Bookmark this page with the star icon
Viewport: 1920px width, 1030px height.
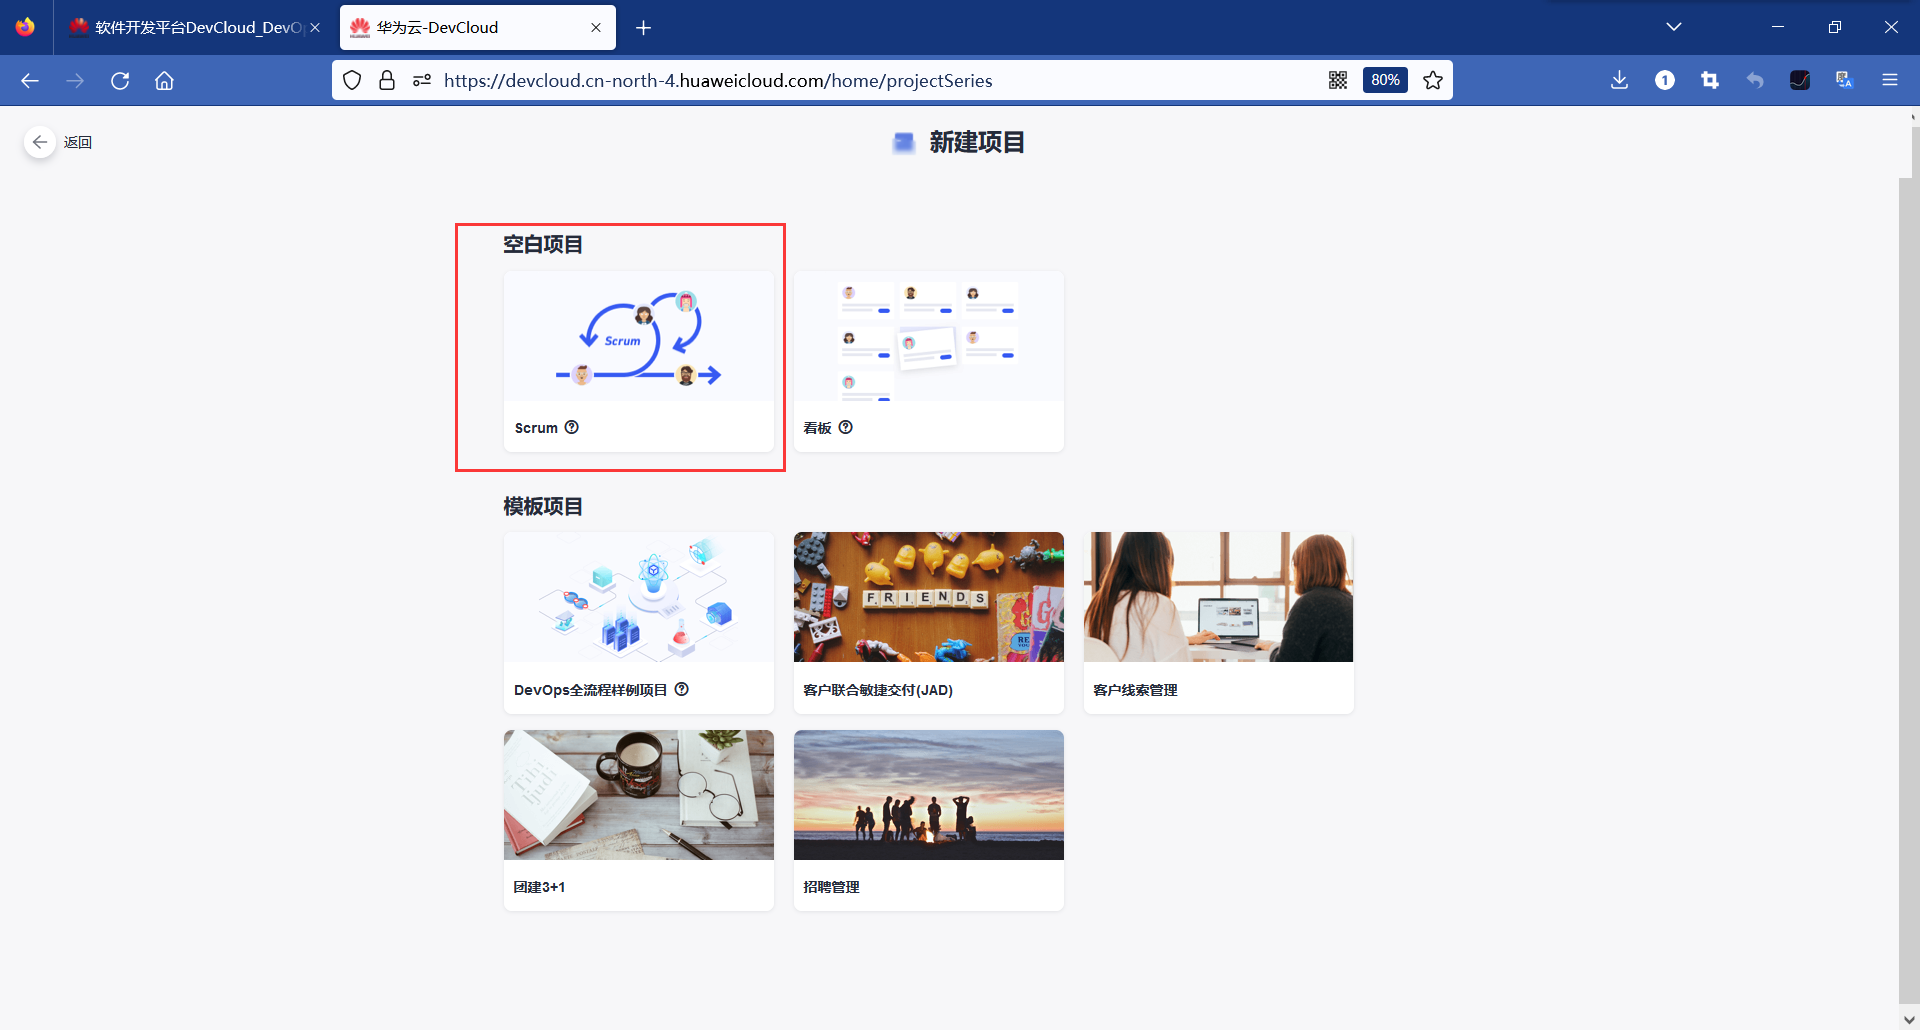1433,81
